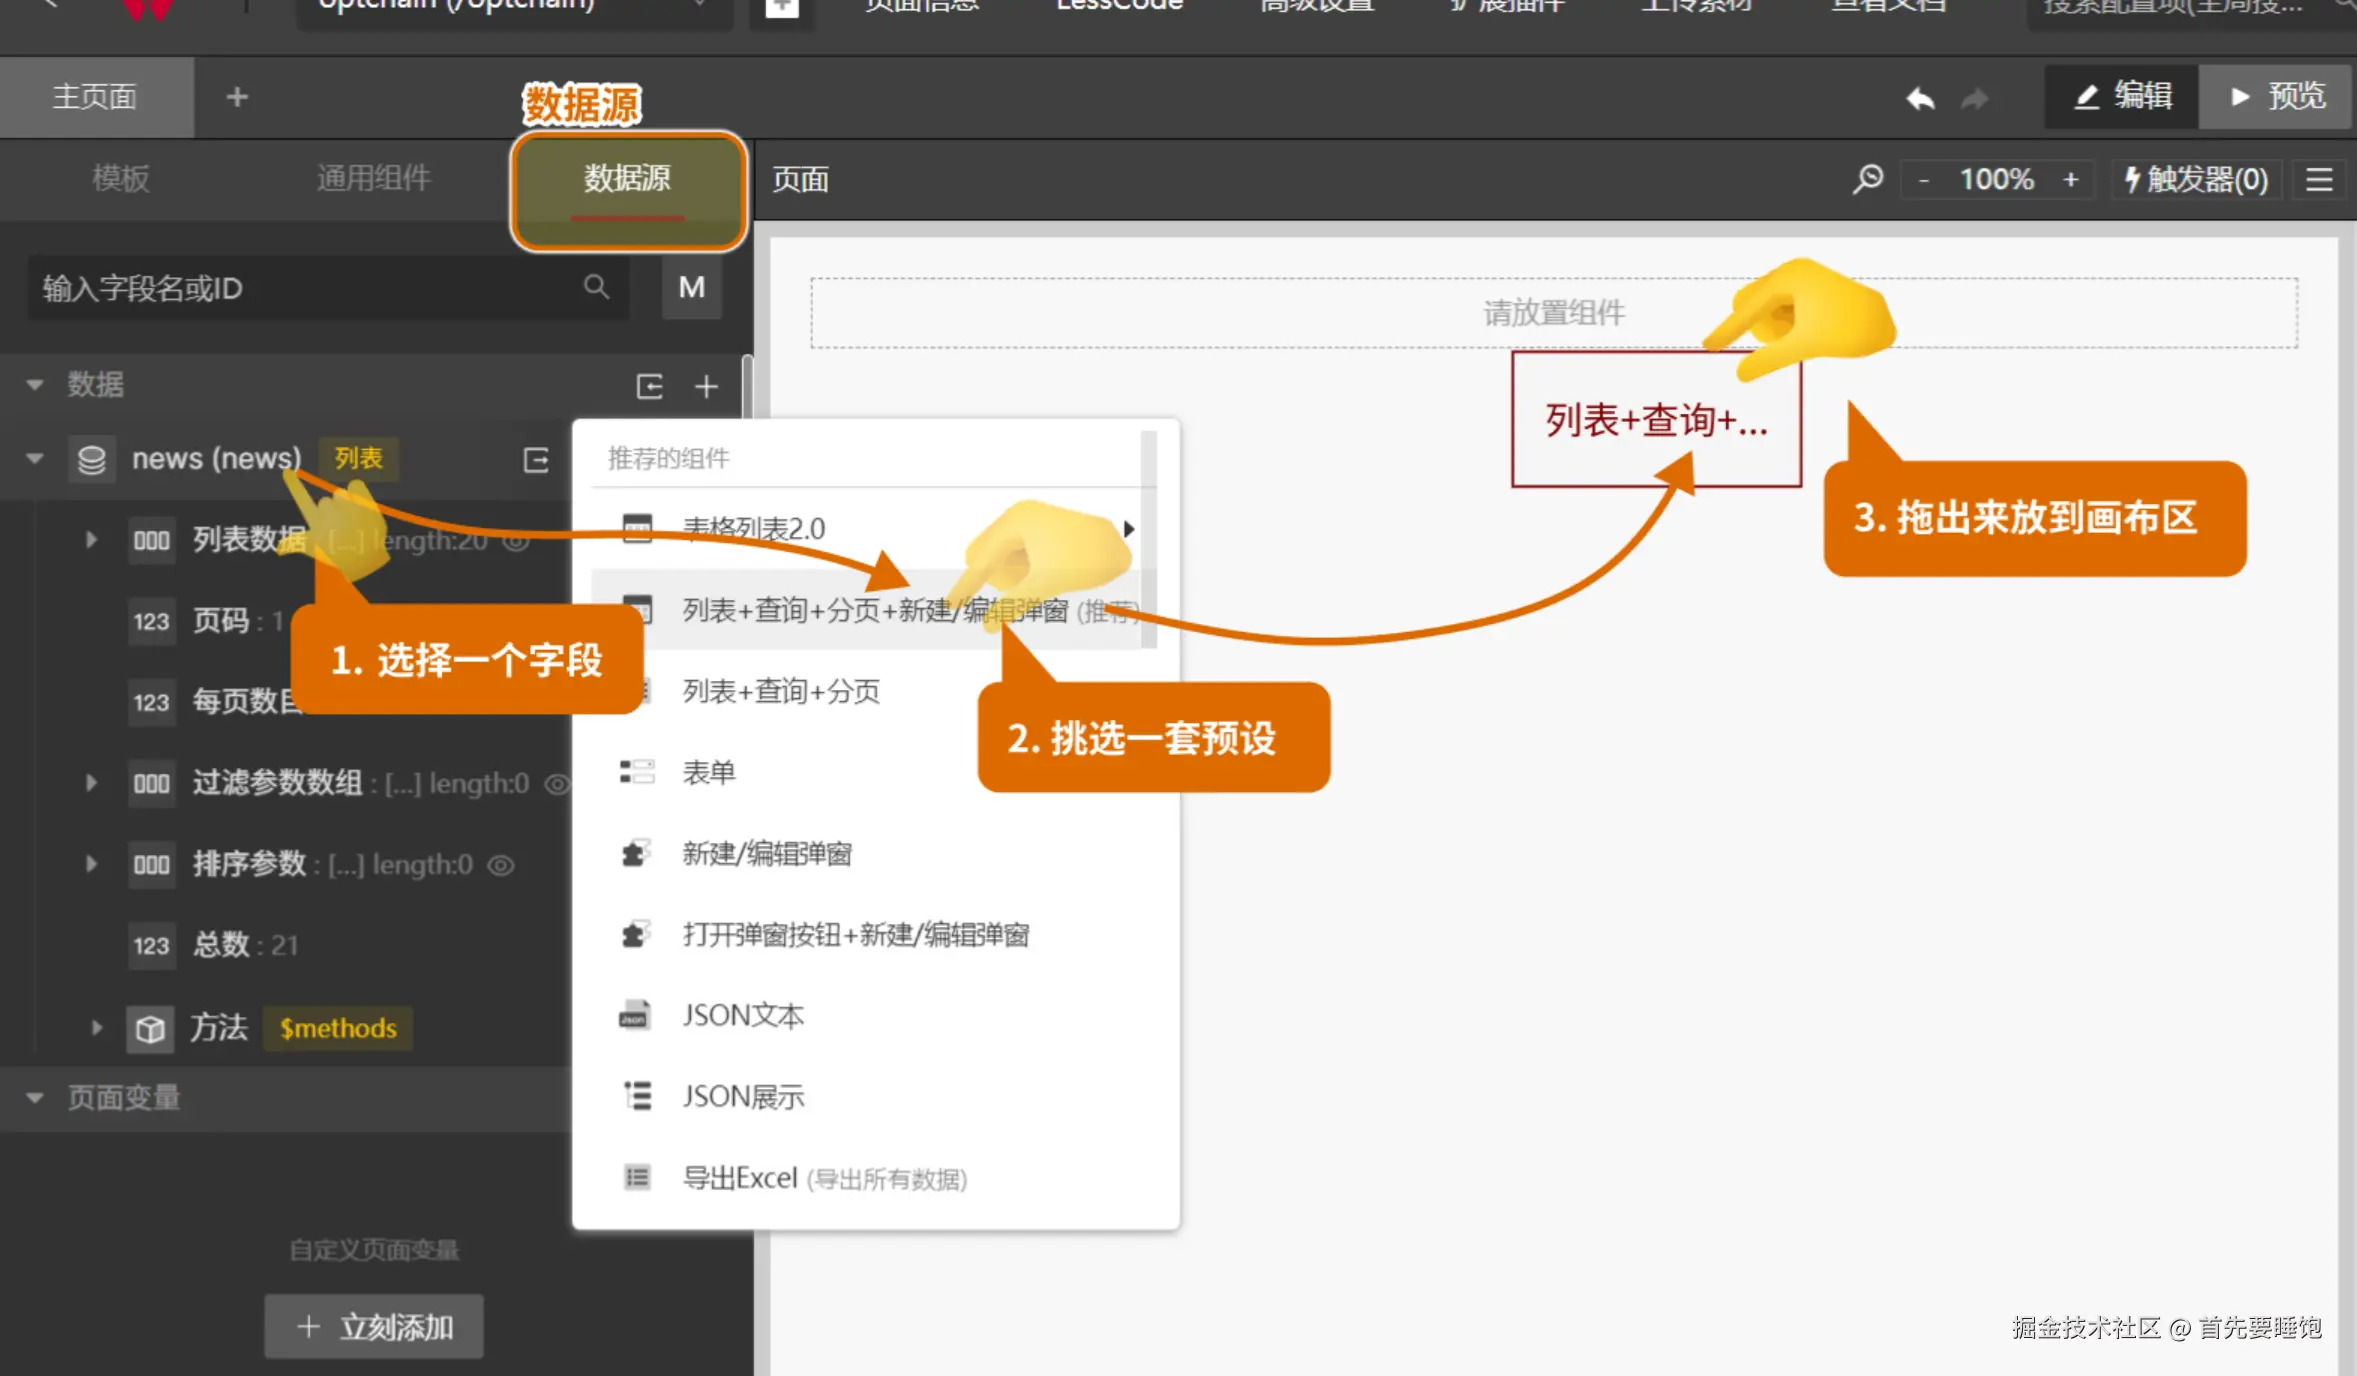Click the undo arrow icon
This screenshot has width=2357, height=1376.
[x=1920, y=98]
